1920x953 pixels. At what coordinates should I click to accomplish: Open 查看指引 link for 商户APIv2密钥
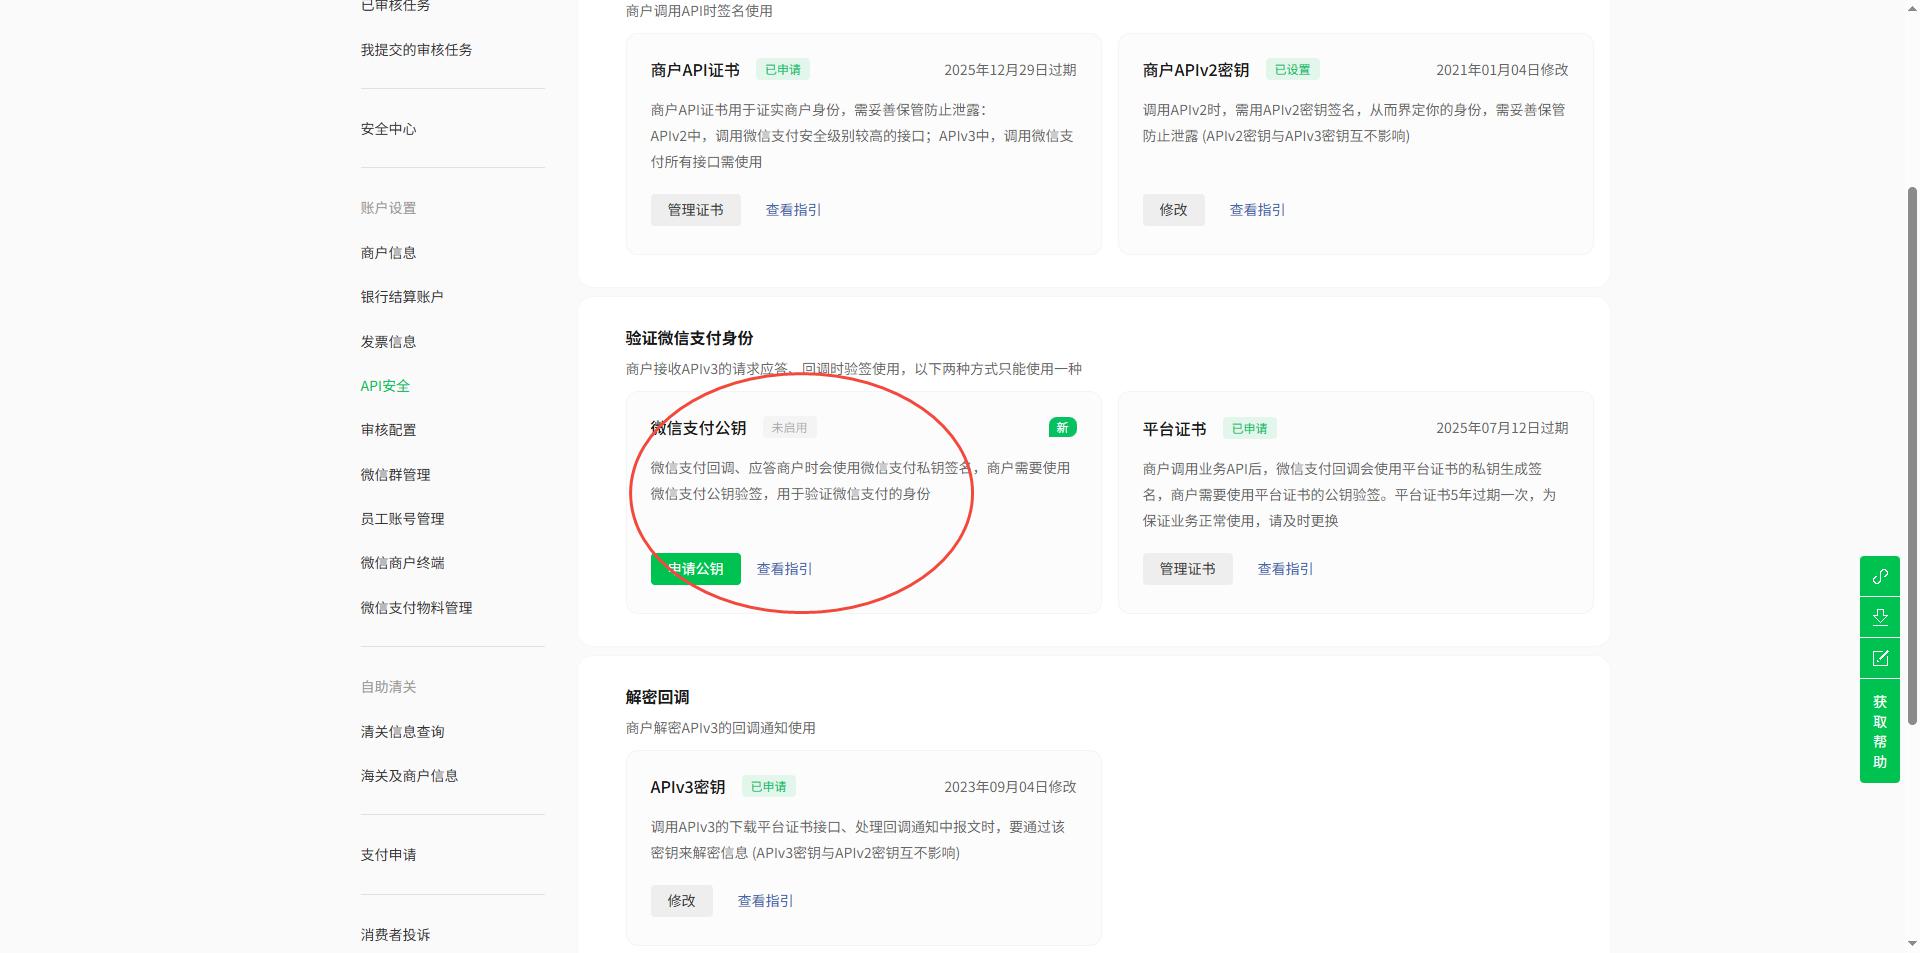[1257, 210]
